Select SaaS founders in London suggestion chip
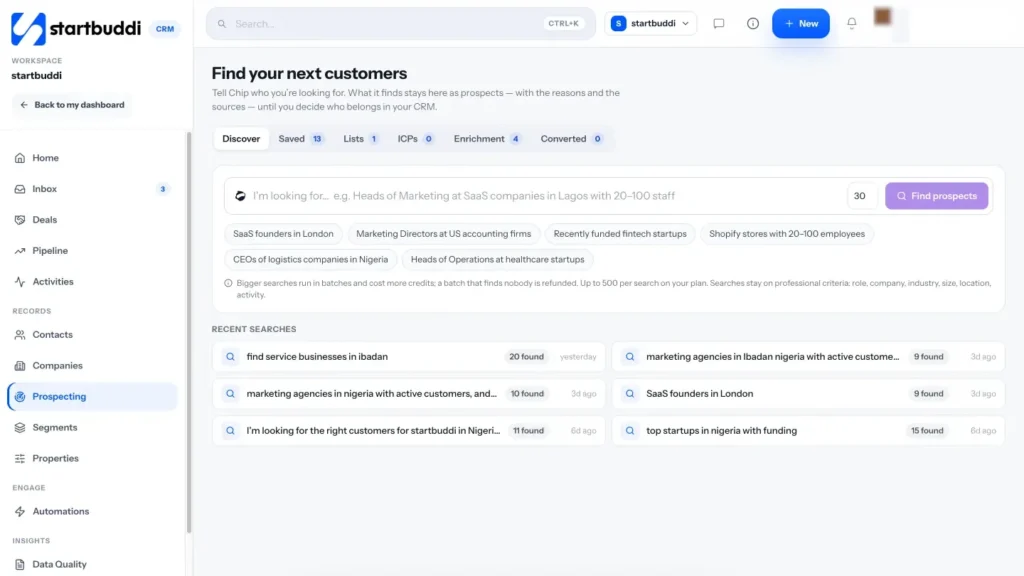The height and width of the screenshot is (576, 1024). pos(283,234)
